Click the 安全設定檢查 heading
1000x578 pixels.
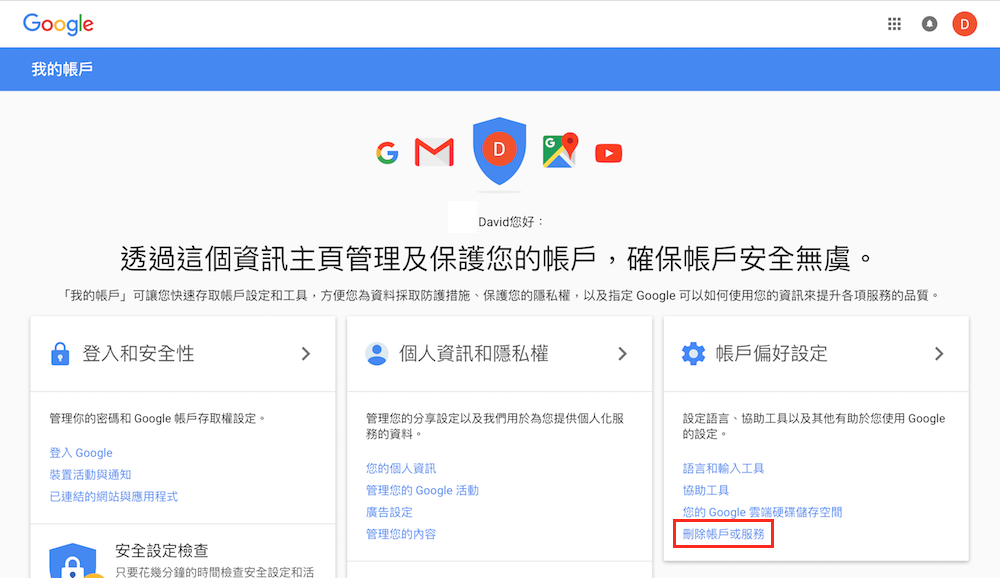(x=161, y=551)
